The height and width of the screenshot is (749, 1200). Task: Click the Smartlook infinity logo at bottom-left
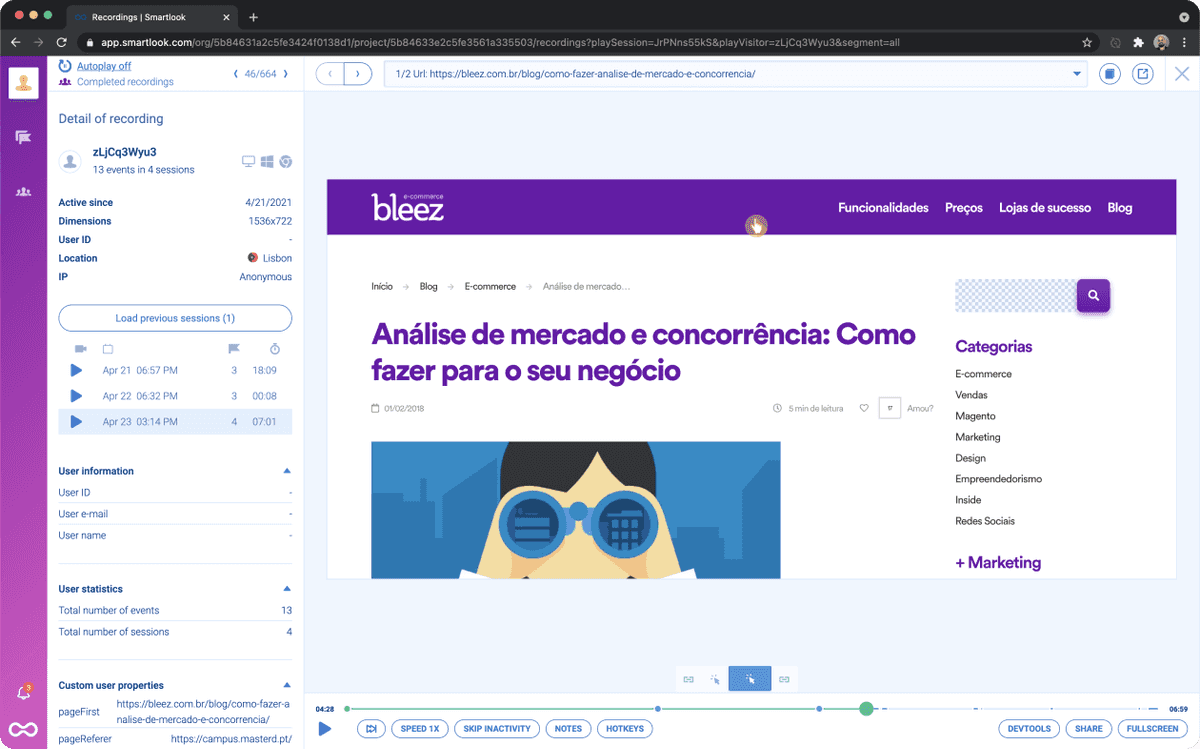tap(24, 730)
